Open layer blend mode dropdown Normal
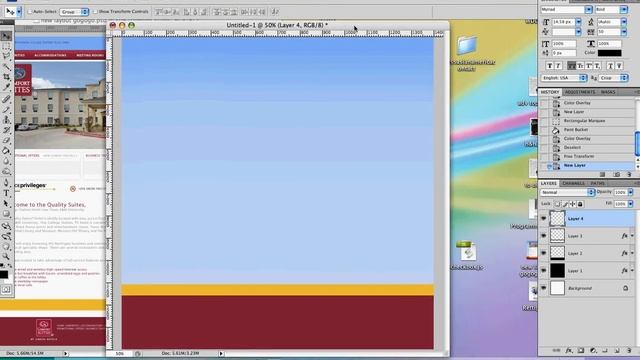The height and width of the screenshot is (360, 640). pos(567,192)
